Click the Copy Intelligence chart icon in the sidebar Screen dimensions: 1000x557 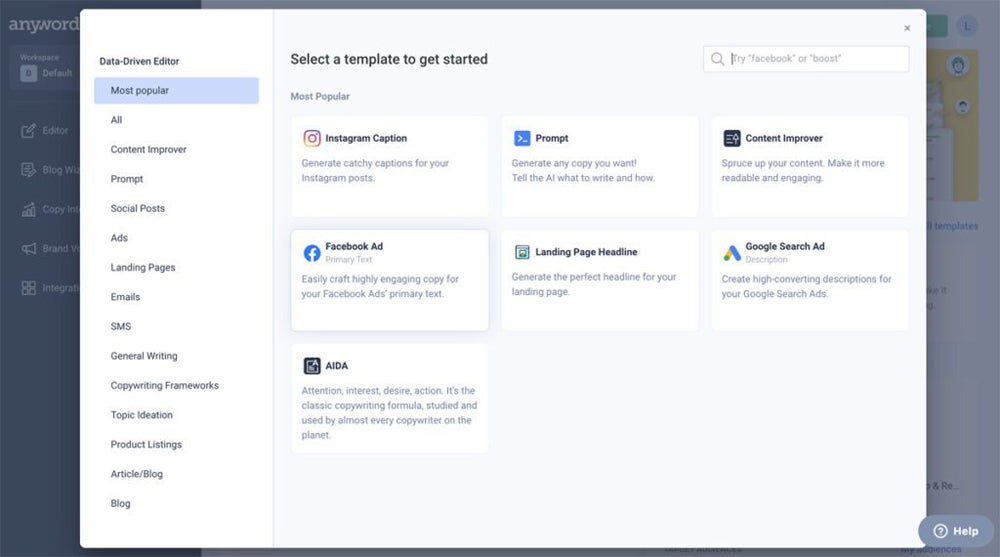[x=29, y=209]
